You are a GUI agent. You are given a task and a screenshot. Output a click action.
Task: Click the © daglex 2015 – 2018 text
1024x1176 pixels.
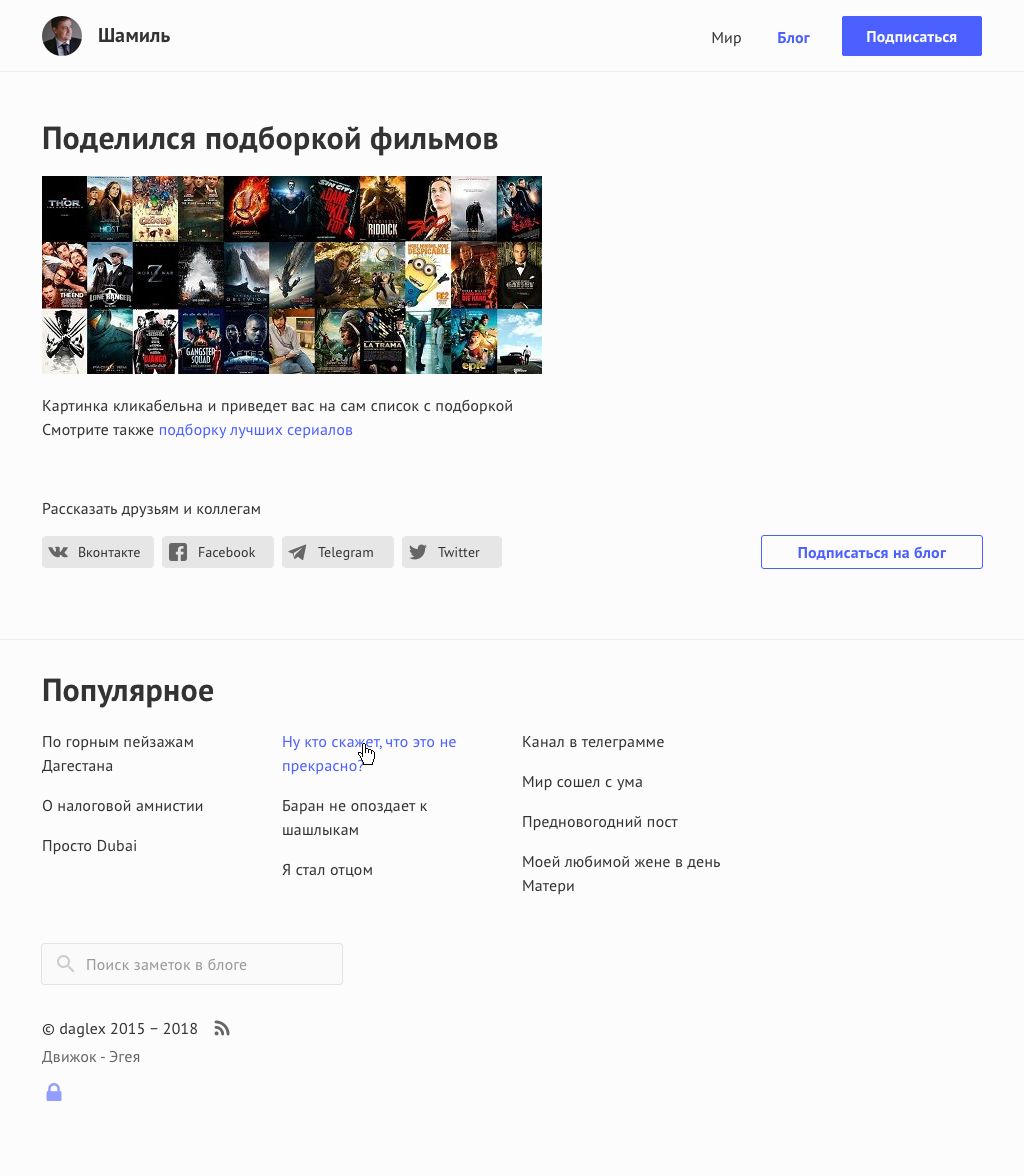(x=120, y=1028)
